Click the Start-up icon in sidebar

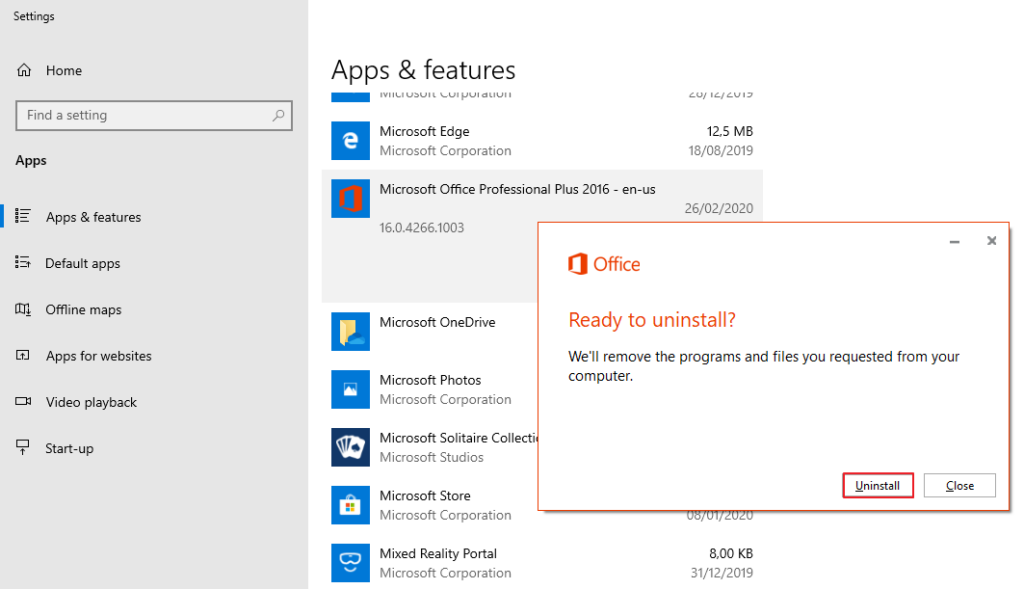pos(22,448)
